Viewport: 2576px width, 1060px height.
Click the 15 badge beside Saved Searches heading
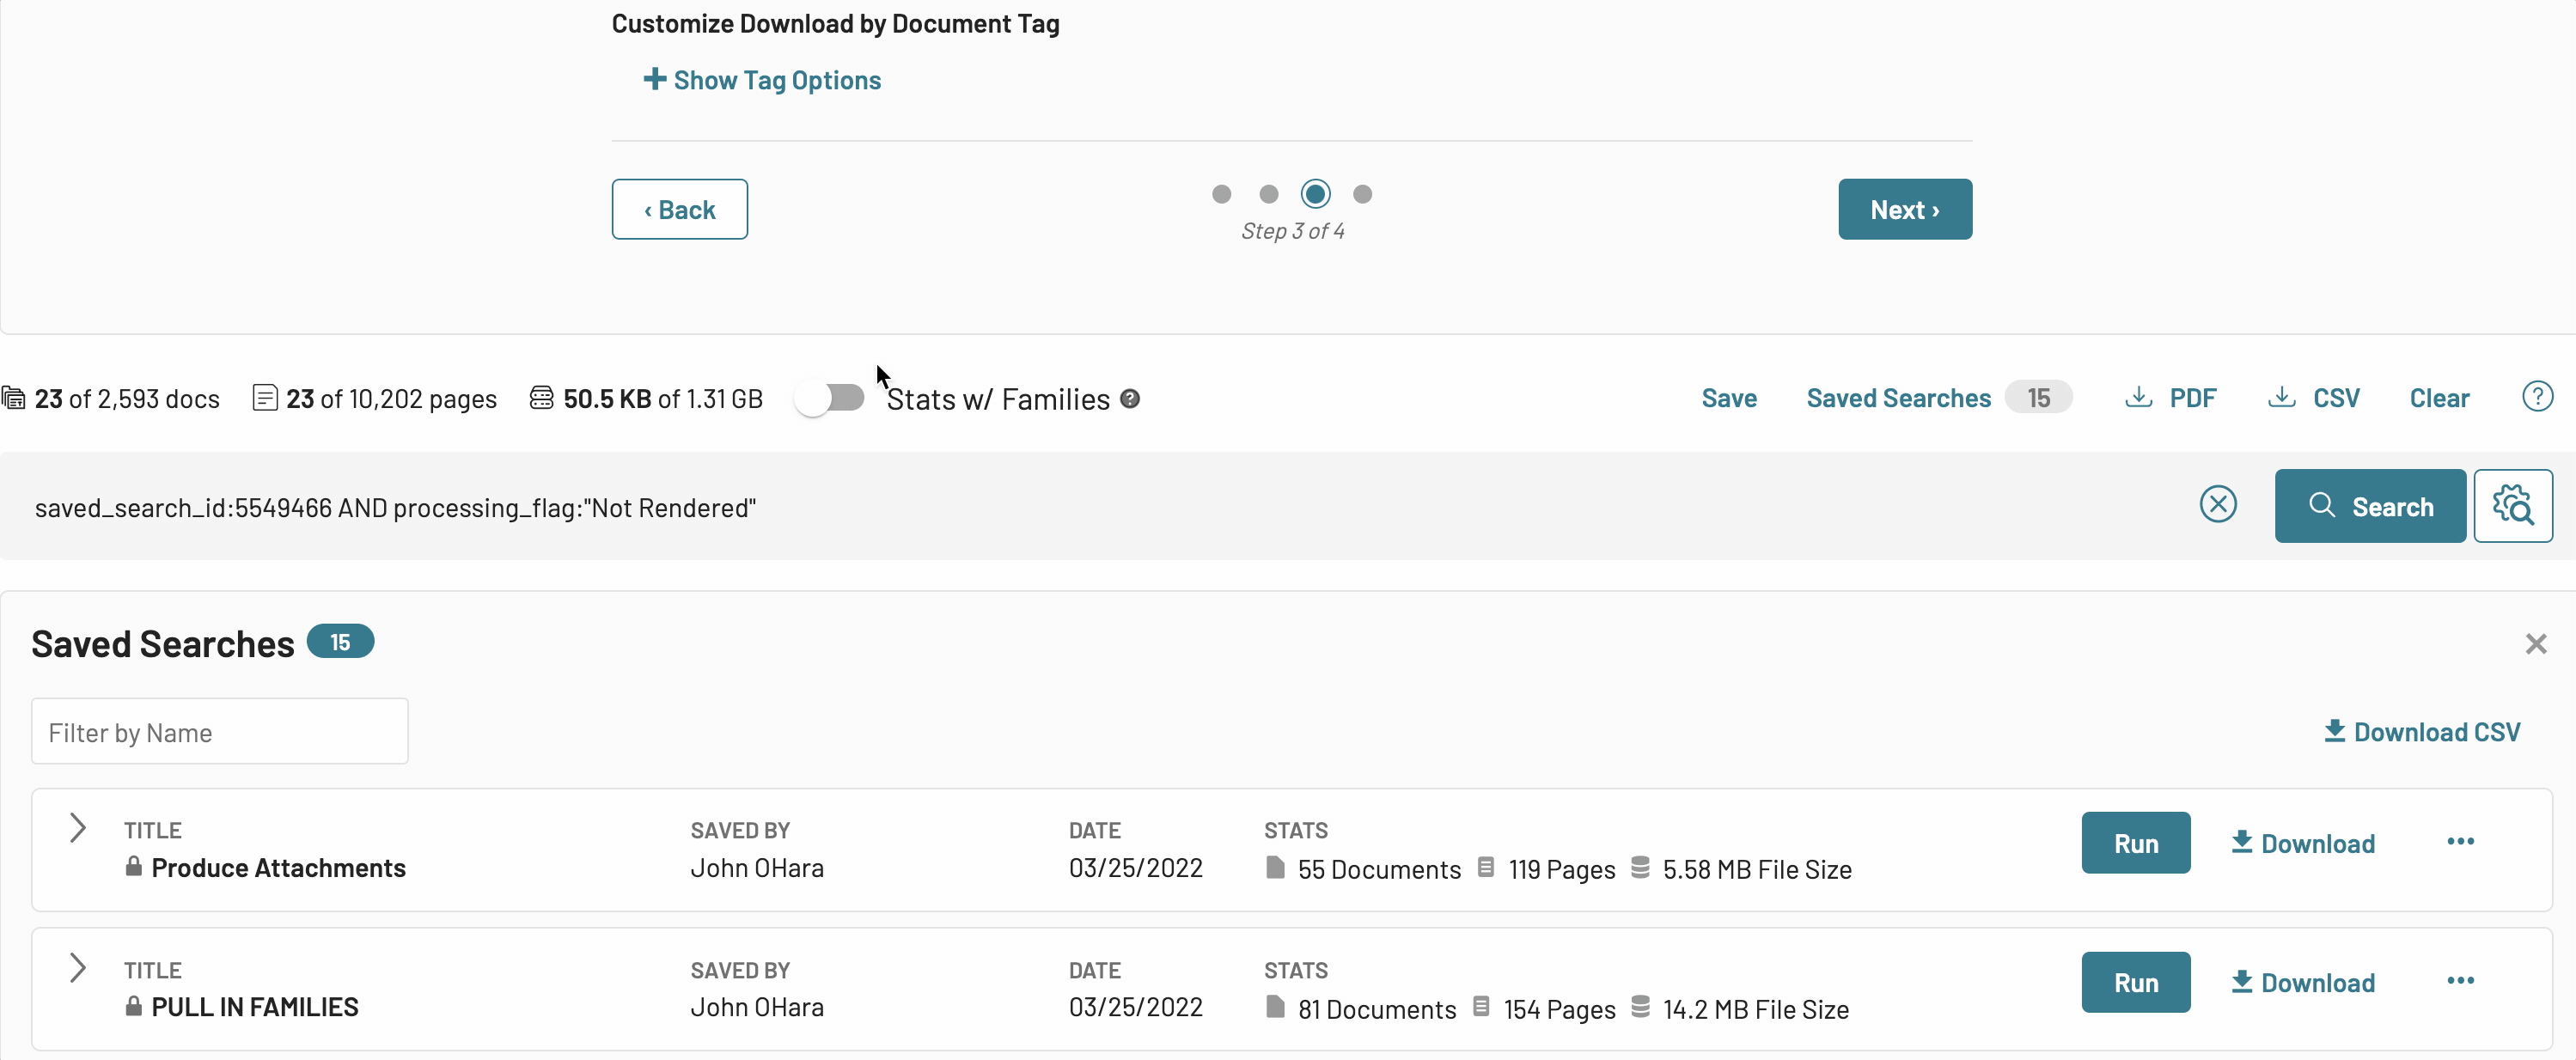340,642
